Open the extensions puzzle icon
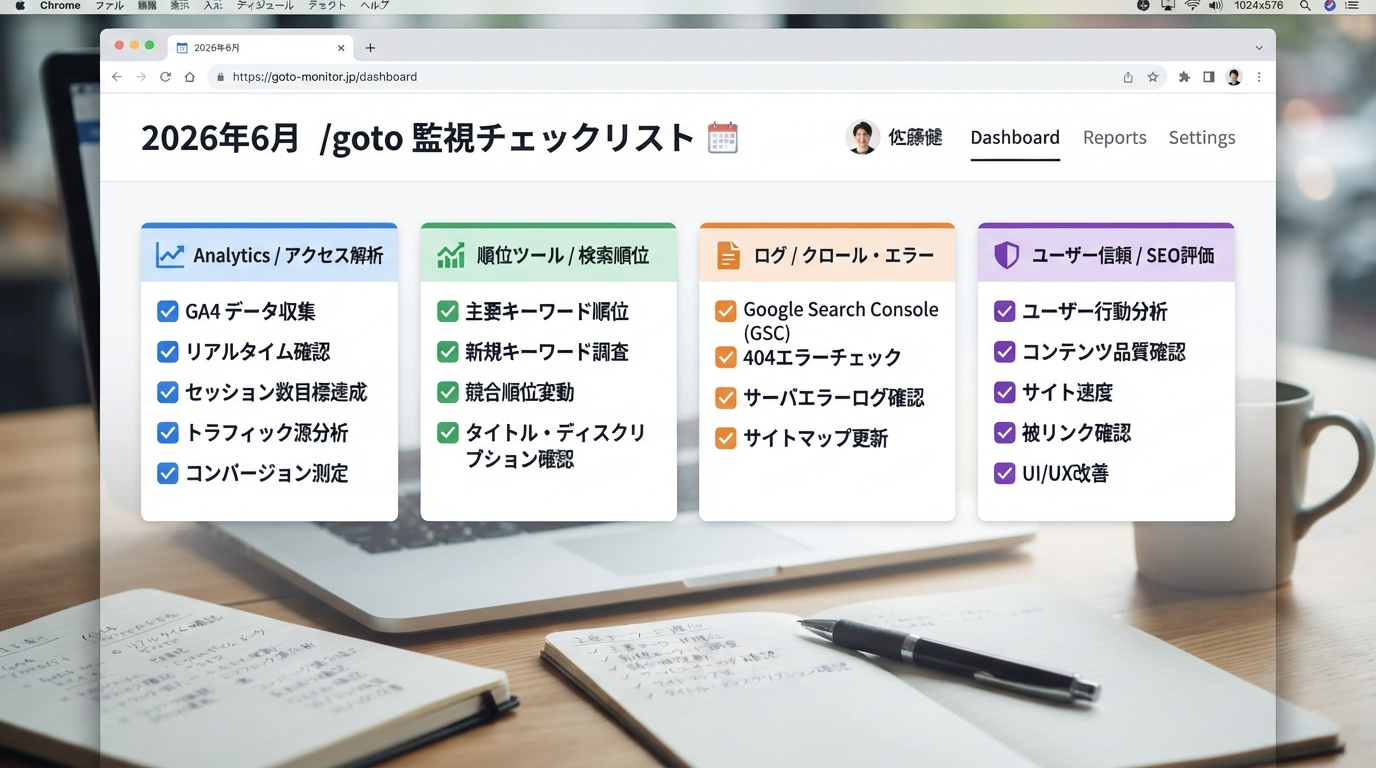This screenshot has height=768, width=1376. (1184, 77)
